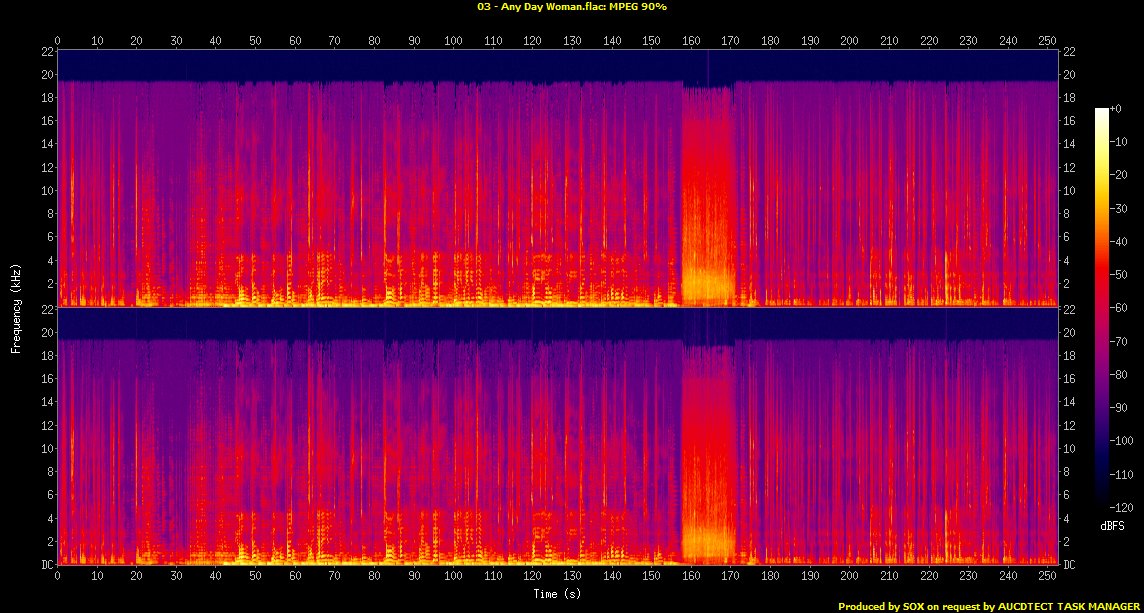Select the 50 mark on the top time axis
The image size is (1144, 613).
point(255,40)
